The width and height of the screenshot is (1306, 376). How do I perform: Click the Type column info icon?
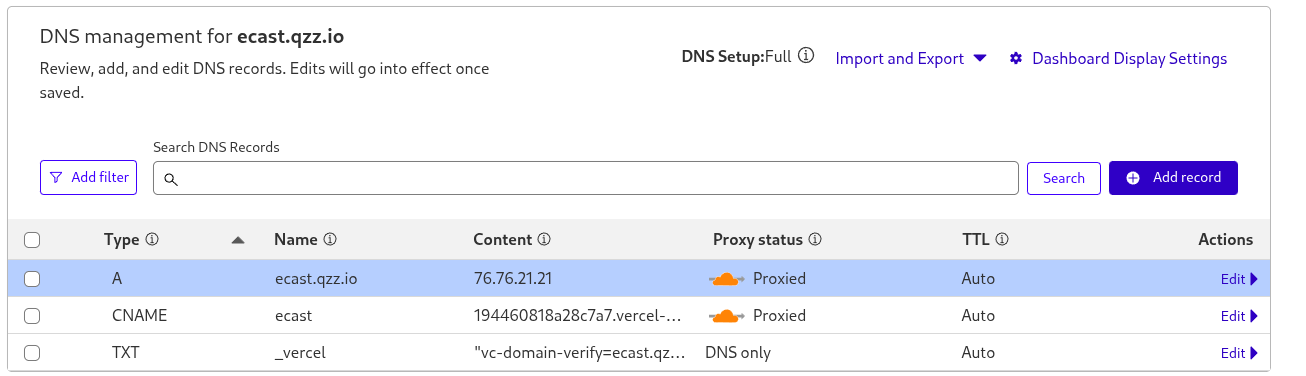tap(153, 240)
